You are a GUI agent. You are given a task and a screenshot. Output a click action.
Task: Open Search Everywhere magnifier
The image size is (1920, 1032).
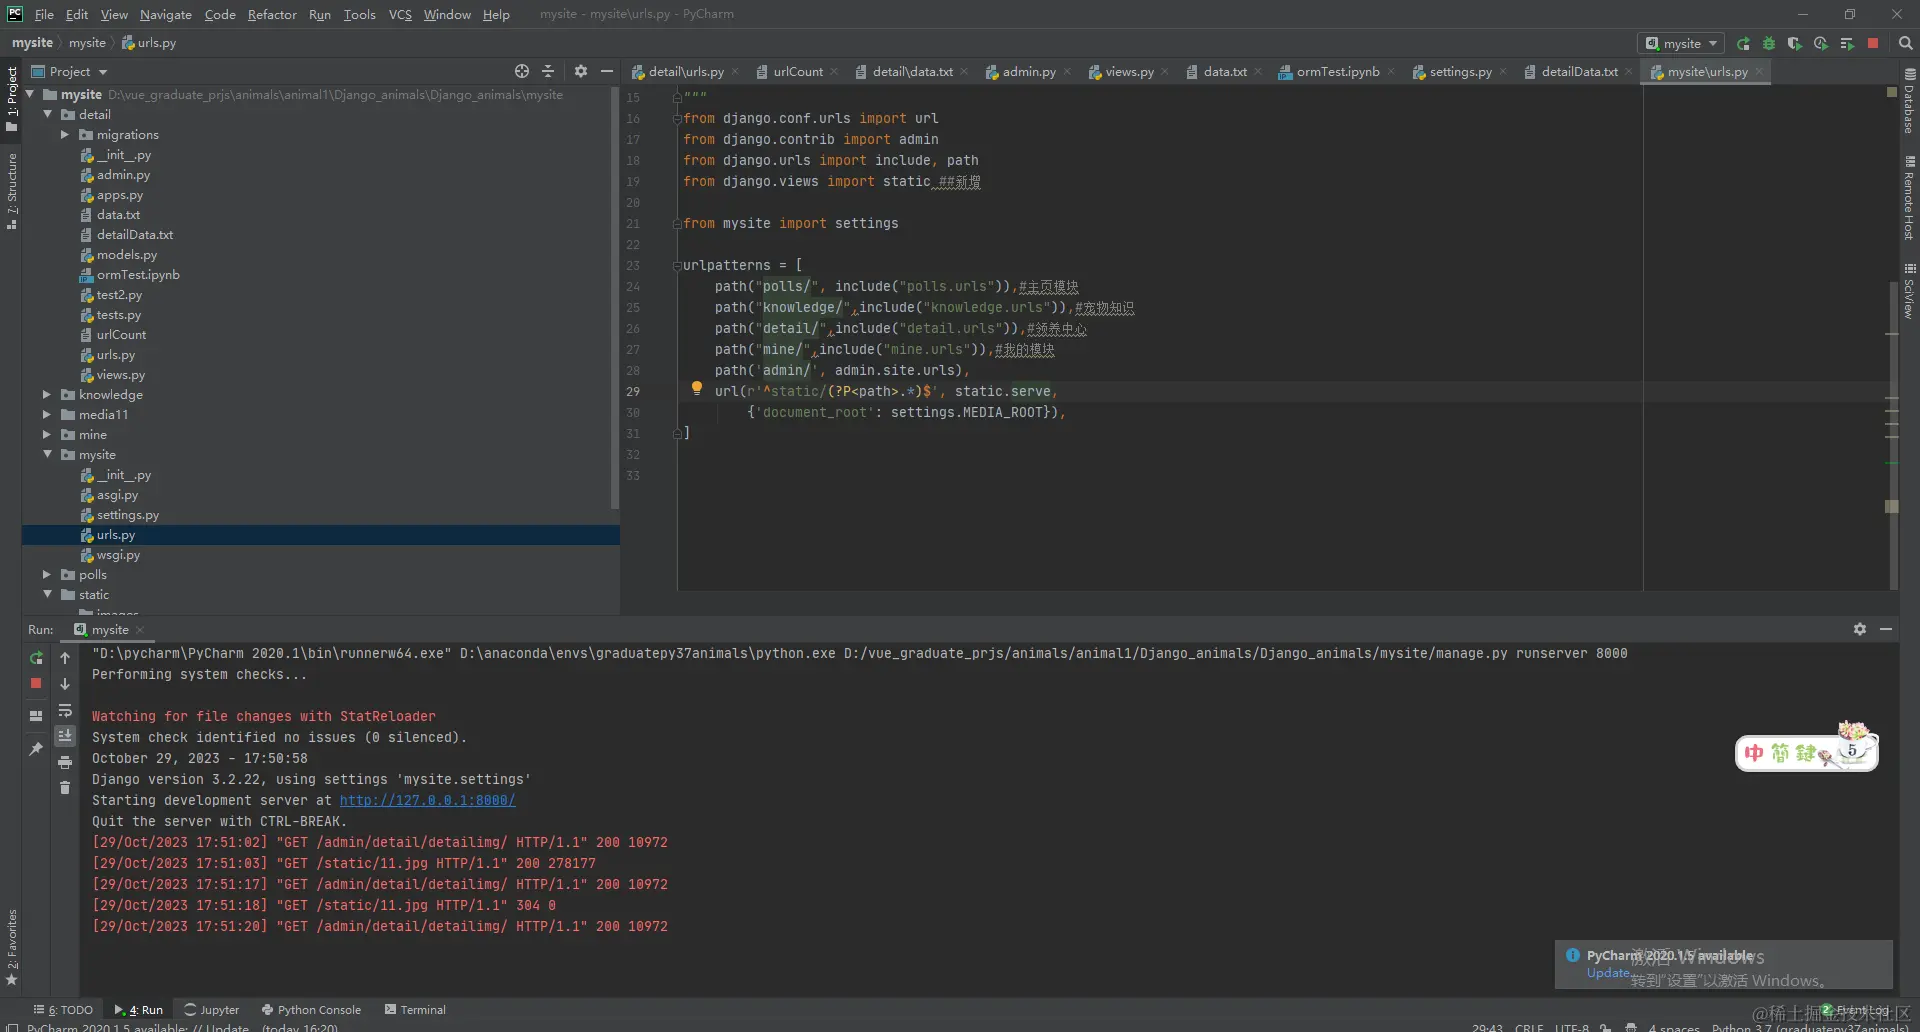[x=1905, y=44]
